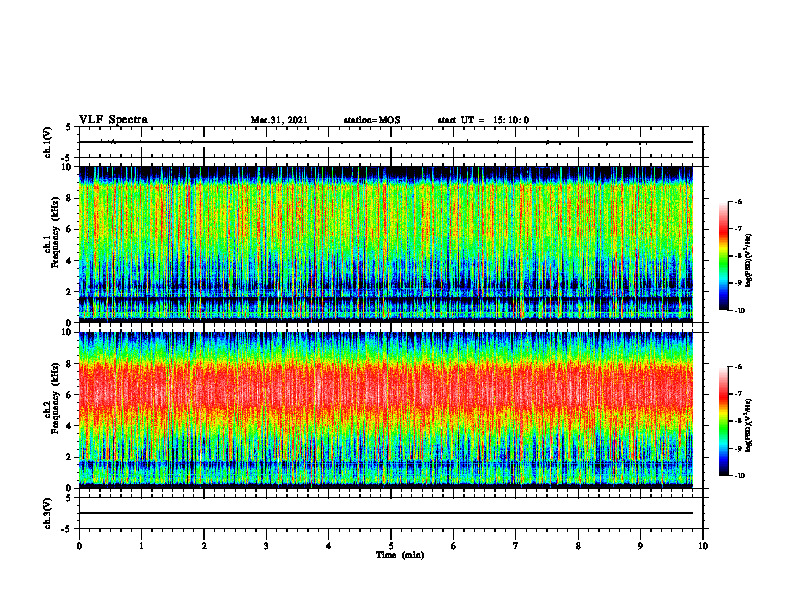Click the ch.1 colorbar "-10" scale value
The image size is (792, 612).
739,311
